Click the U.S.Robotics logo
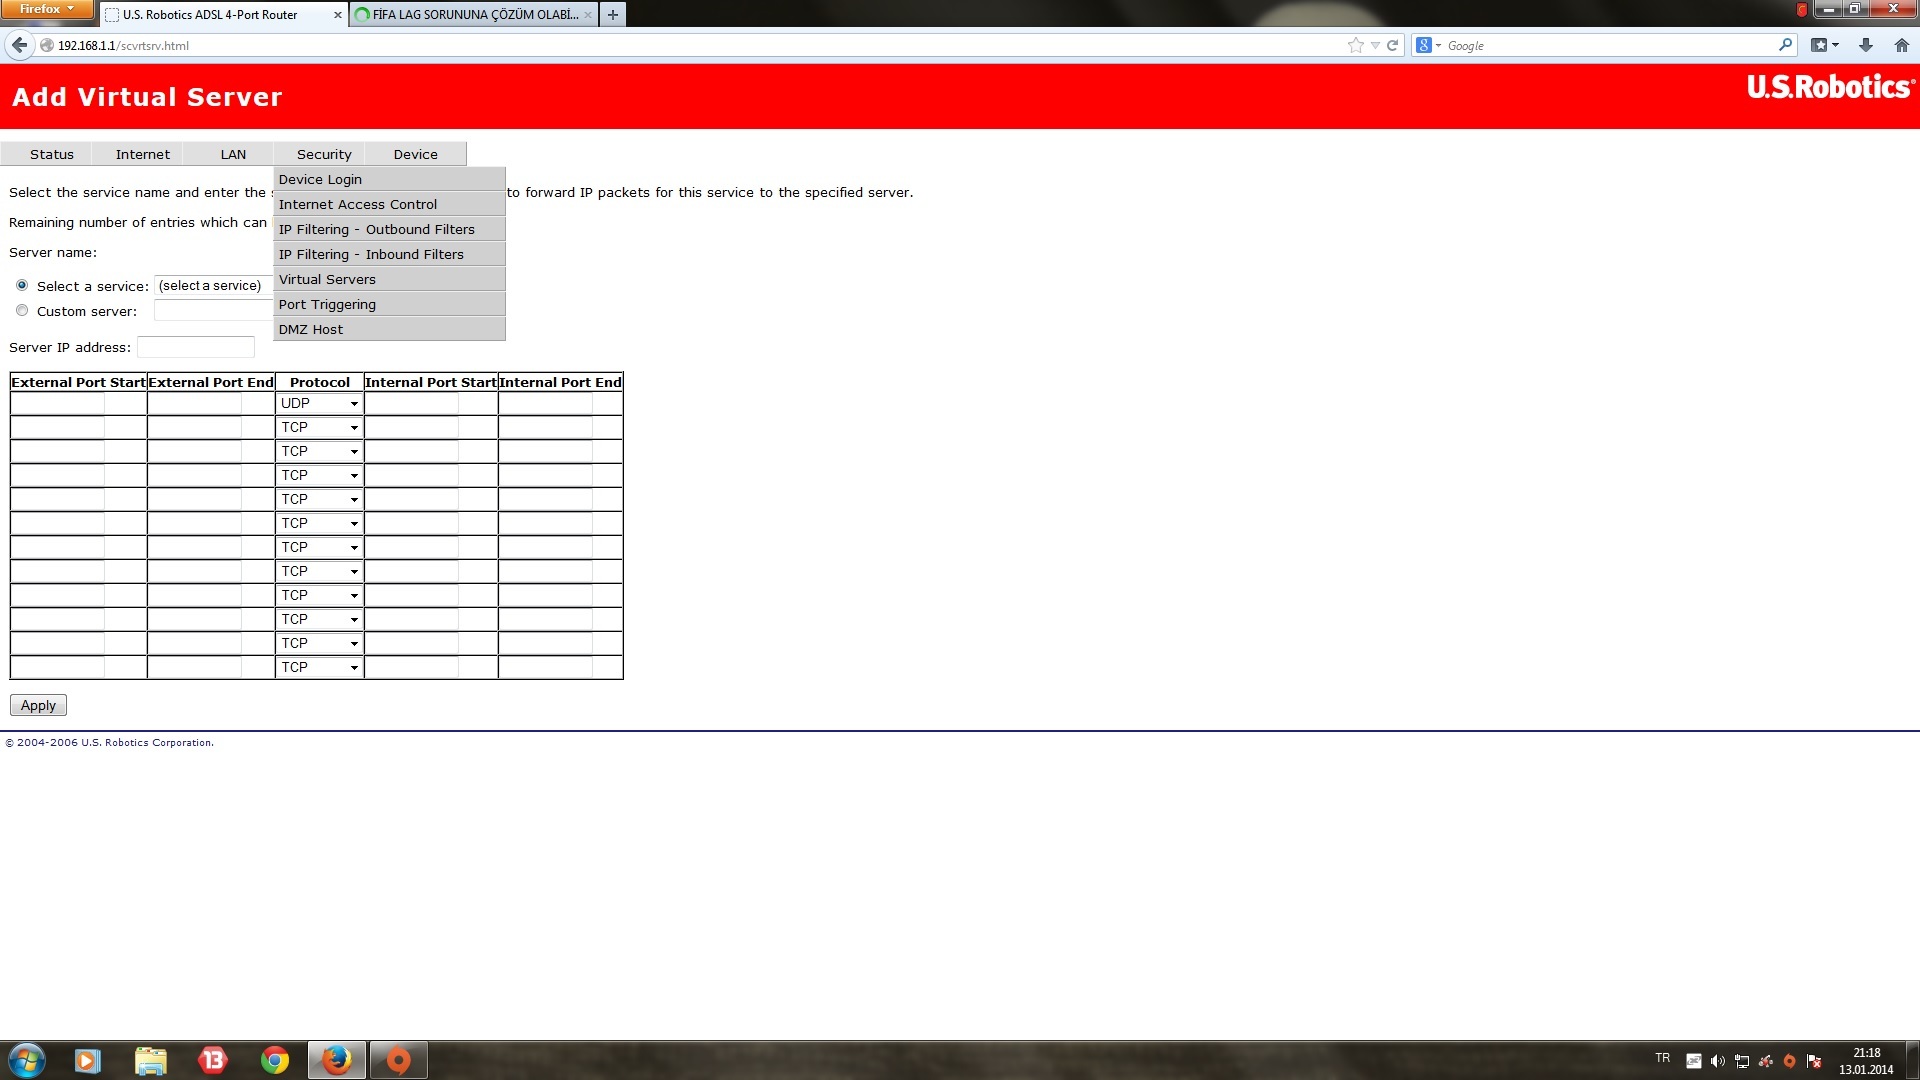Image resolution: width=1920 pixels, height=1080 pixels. tap(1830, 88)
